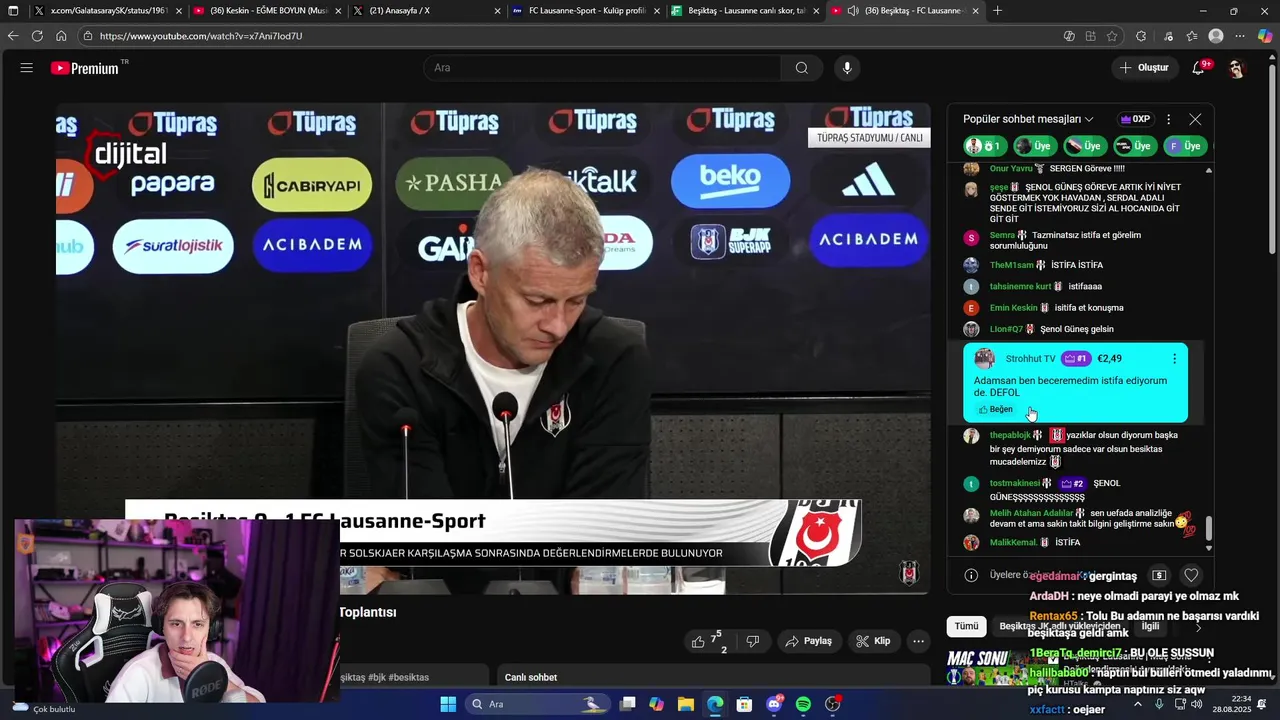Open Strohhut TV super chat options

pyautogui.click(x=1174, y=358)
